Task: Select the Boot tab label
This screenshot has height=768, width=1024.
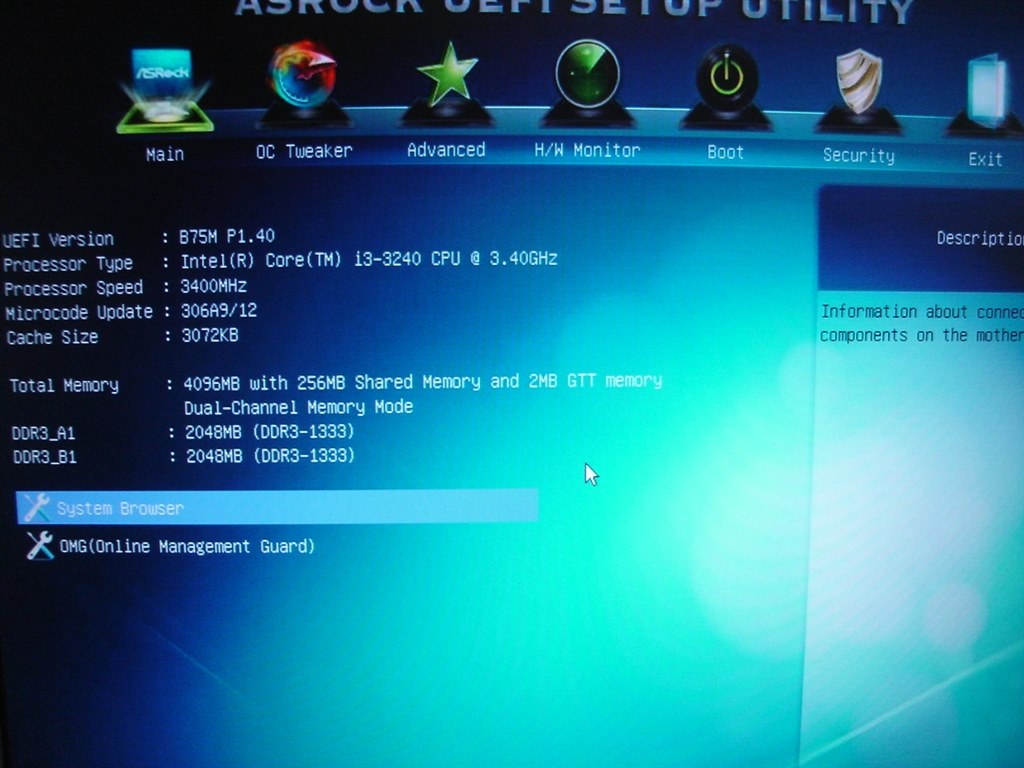Action: click(725, 152)
